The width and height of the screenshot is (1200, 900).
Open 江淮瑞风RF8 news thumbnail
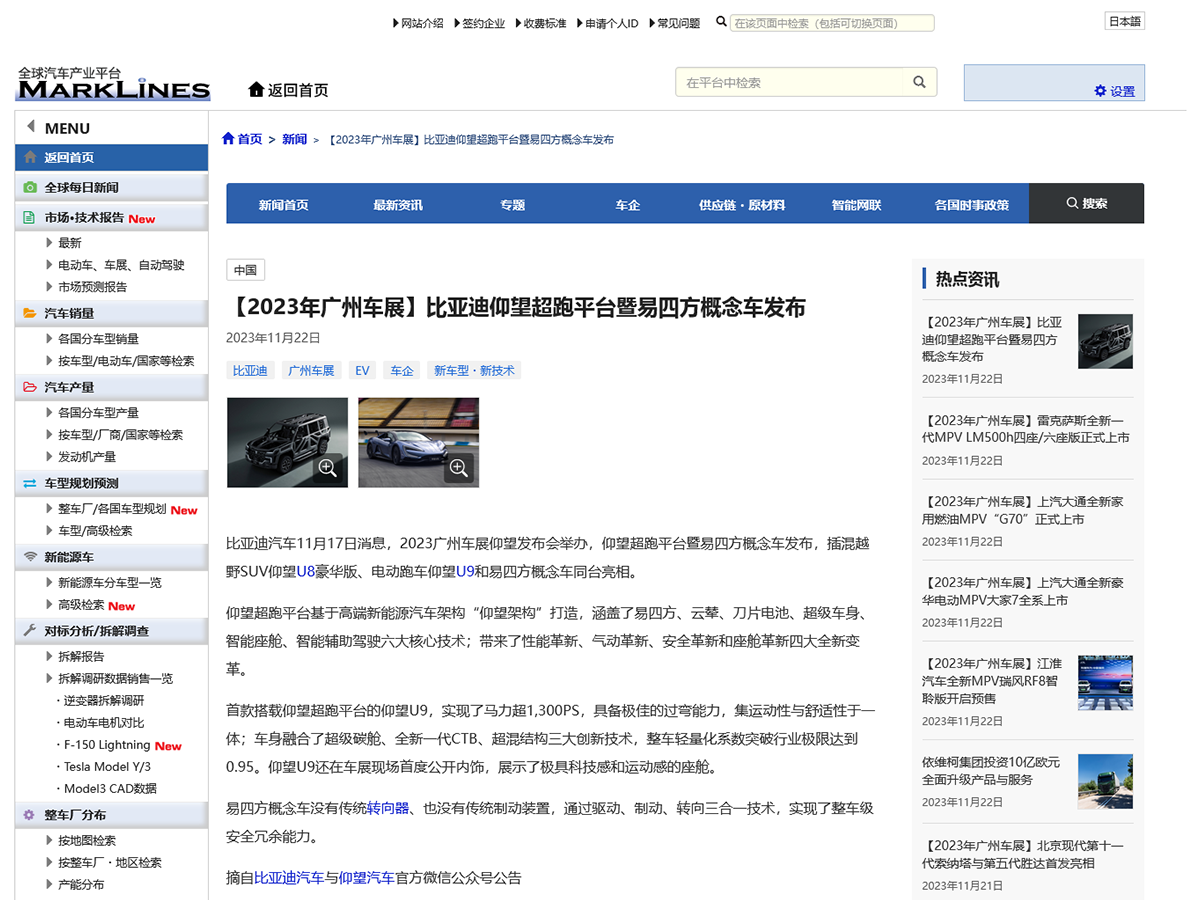tap(1105, 684)
